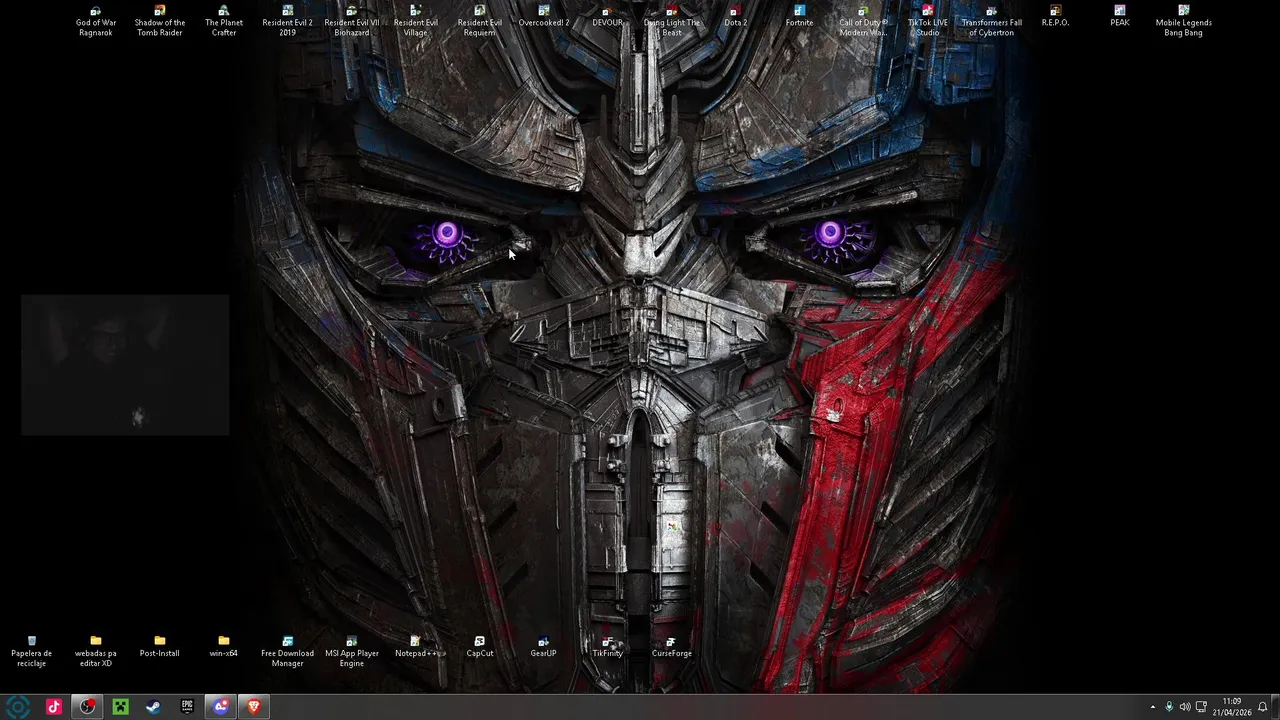This screenshot has width=1280, height=720.
Task: Open network status tray icon
Action: pos(1201,707)
